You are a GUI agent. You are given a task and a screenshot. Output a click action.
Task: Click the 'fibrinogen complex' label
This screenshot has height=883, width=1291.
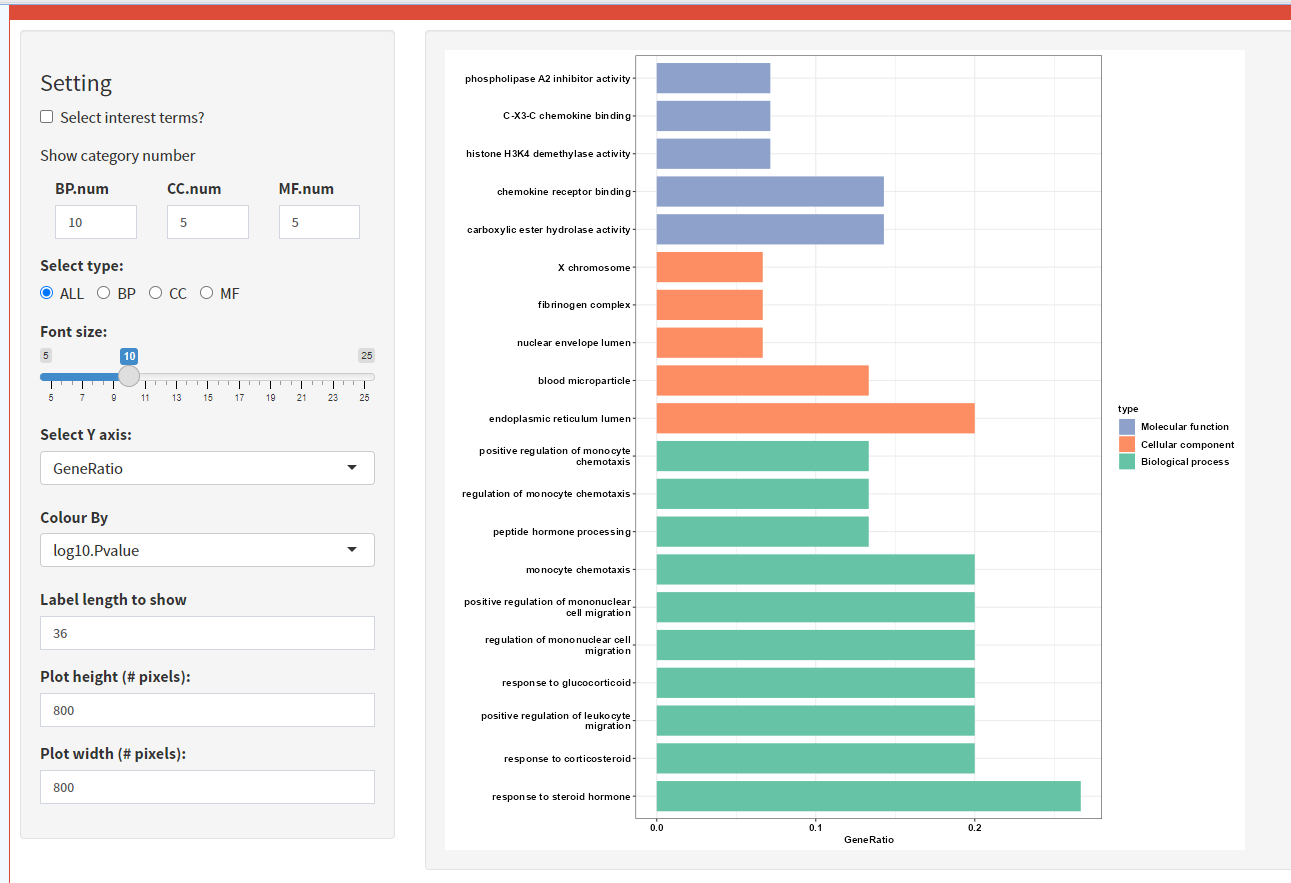coord(584,305)
